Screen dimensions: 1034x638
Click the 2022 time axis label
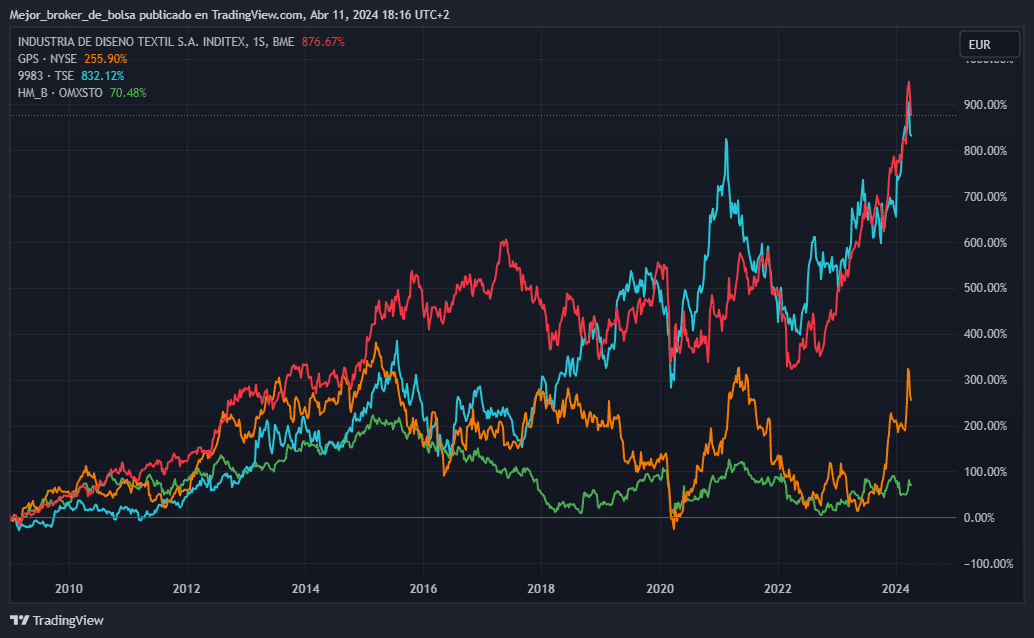(777, 589)
